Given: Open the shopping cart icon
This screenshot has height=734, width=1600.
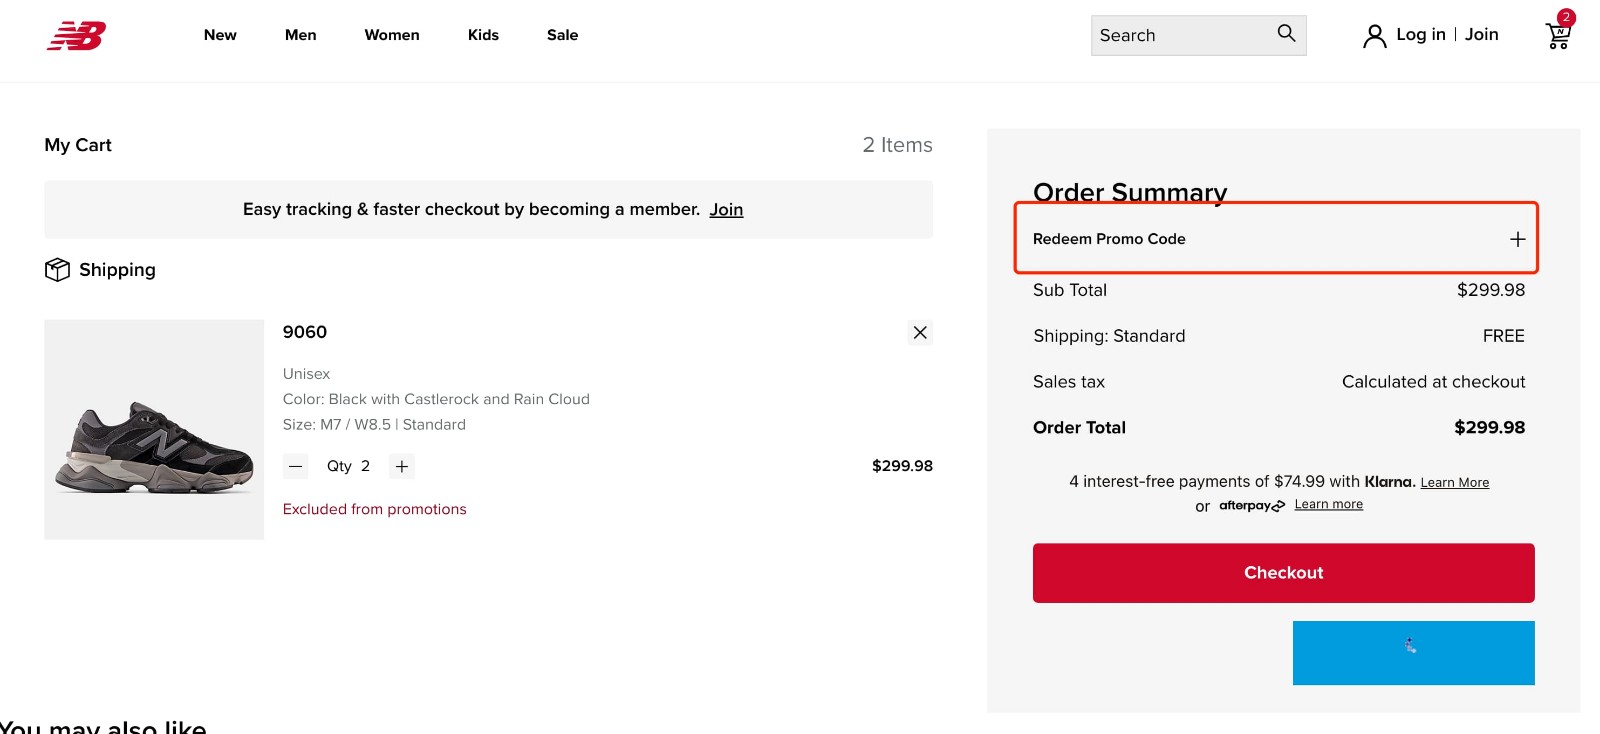Looking at the screenshot, I should click(1557, 36).
